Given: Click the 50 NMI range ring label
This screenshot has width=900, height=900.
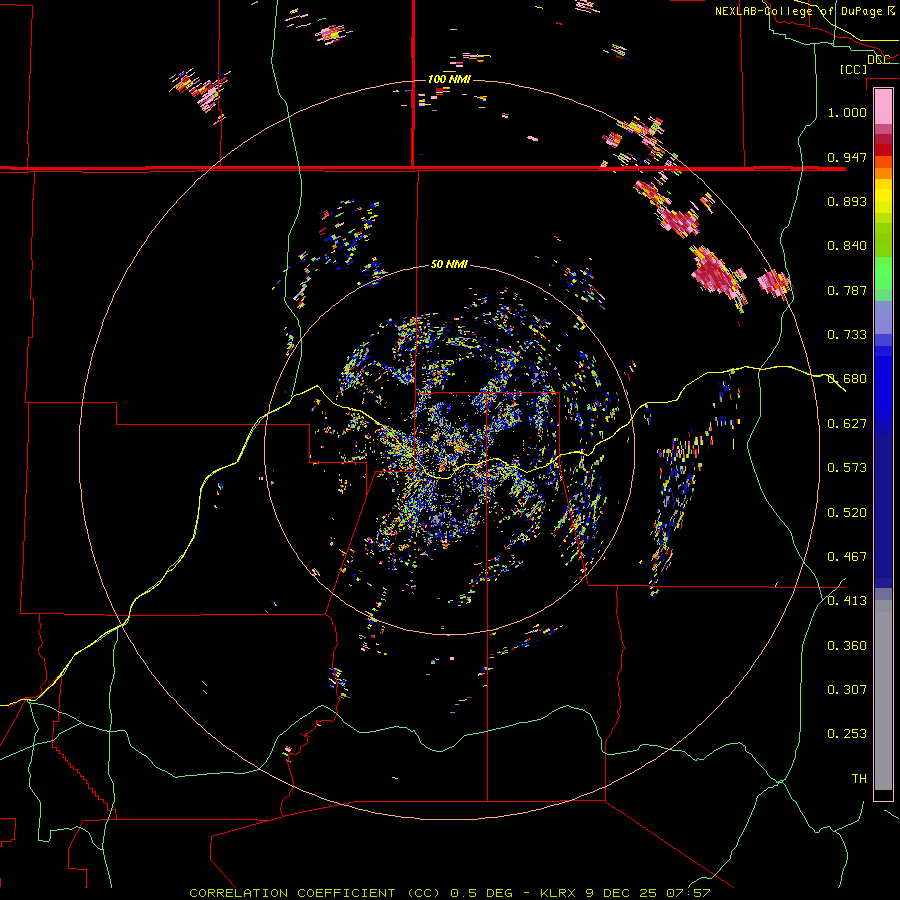Looking at the screenshot, I should pyautogui.click(x=449, y=265).
